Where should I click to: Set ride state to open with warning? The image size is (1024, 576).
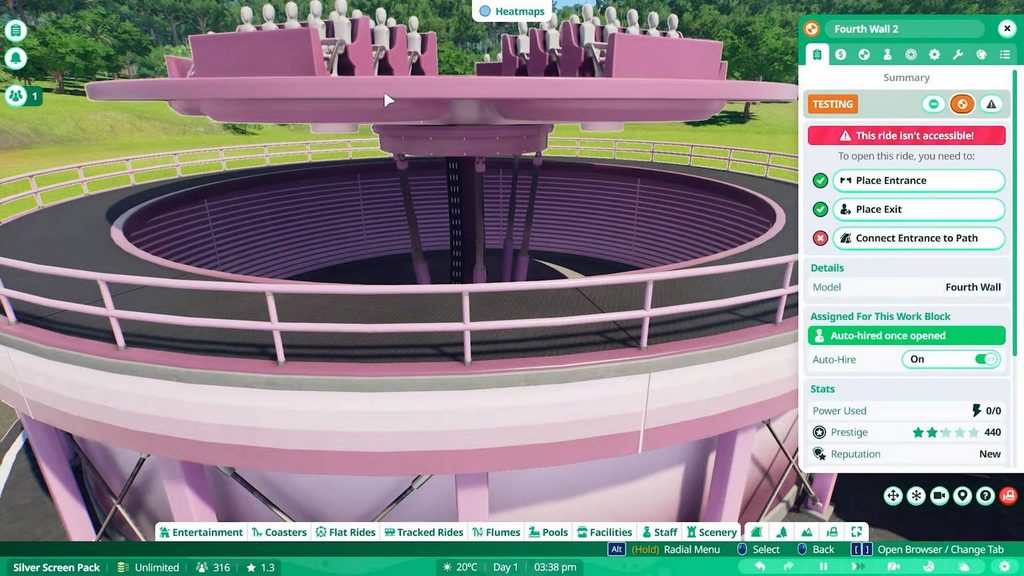click(991, 104)
